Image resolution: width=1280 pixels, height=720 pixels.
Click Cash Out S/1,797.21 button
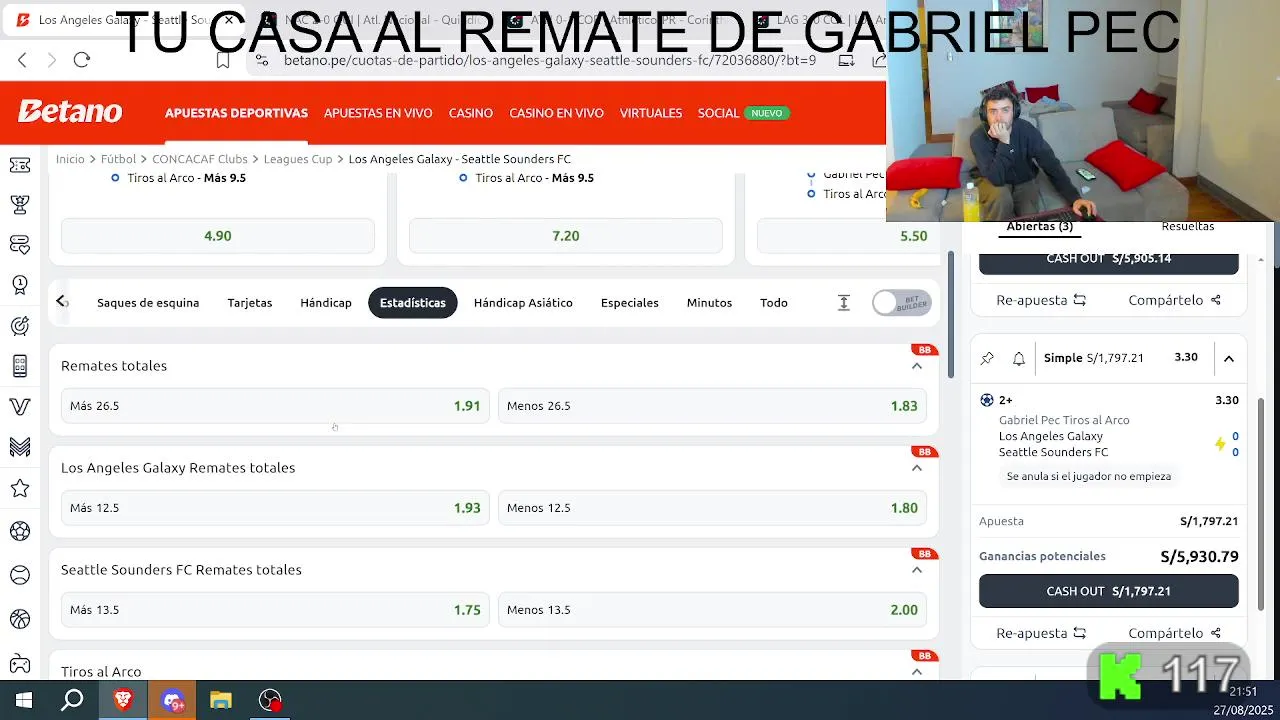(x=1108, y=591)
